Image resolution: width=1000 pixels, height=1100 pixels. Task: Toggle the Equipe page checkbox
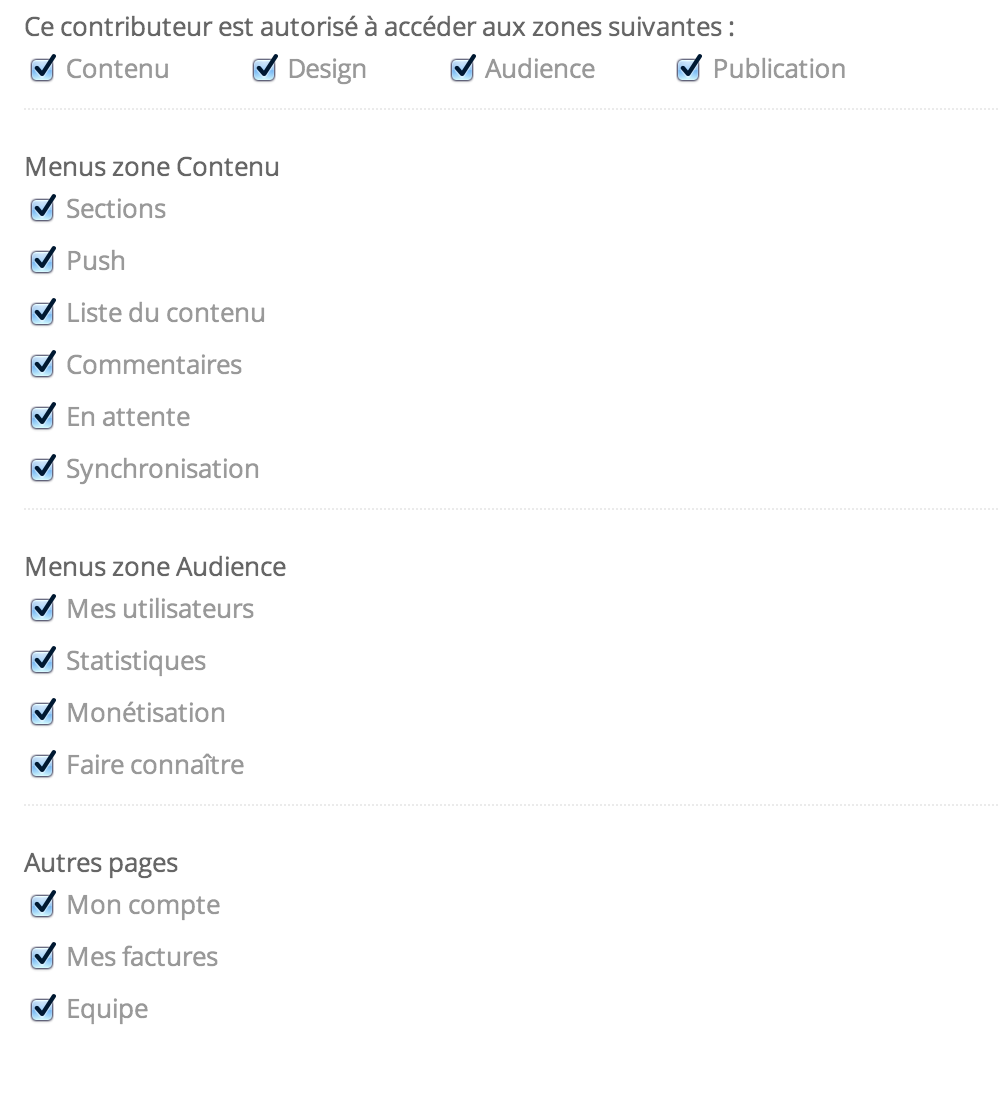(42, 1010)
